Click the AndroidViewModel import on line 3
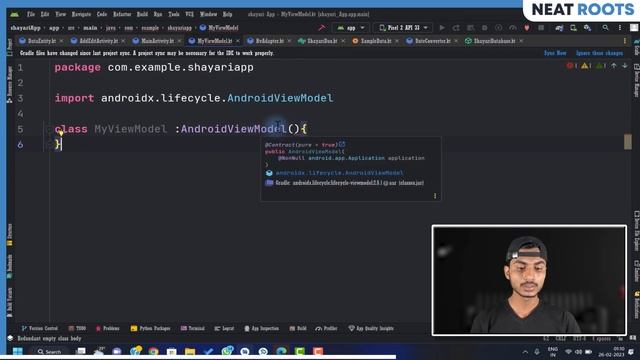The image size is (640, 360). (280, 98)
